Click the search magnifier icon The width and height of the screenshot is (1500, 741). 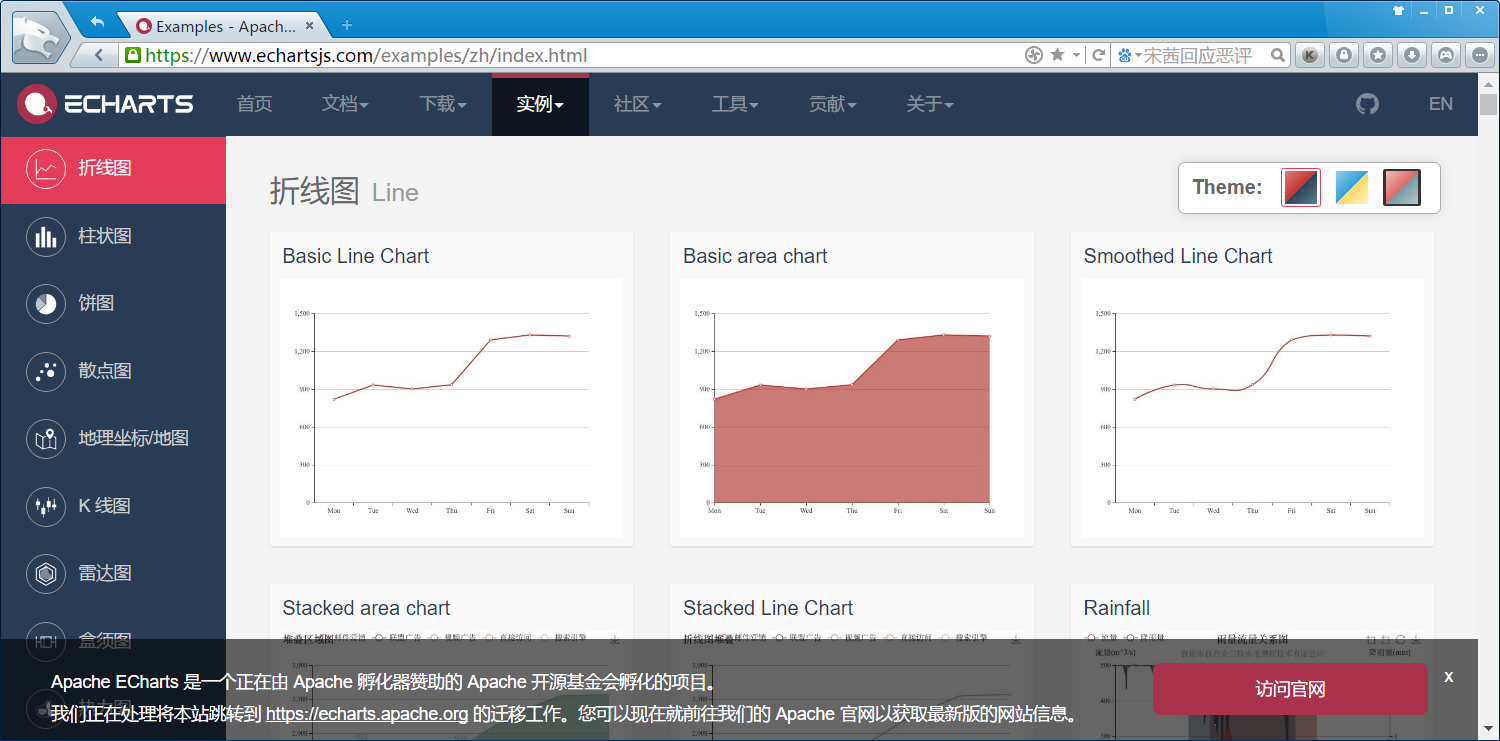click(x=1278, y=56)
